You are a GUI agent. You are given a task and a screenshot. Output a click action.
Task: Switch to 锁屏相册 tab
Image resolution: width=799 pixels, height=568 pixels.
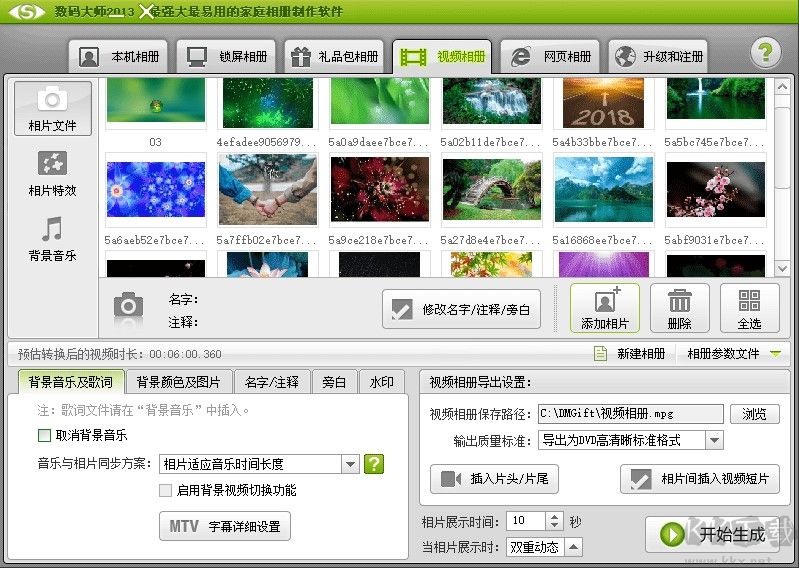click(x=226, y=56)
